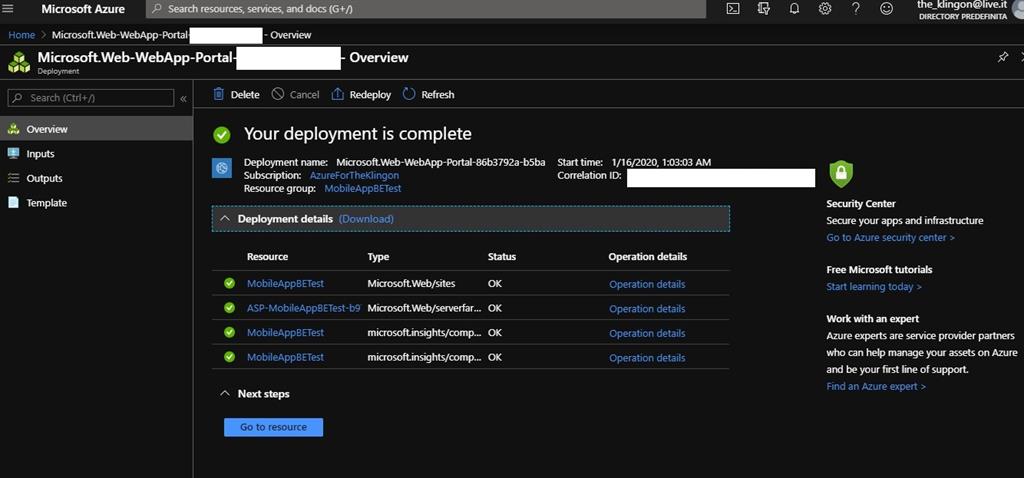The height and width of the screenshot is (478, 1024).
Task: Click the blue web app deployment icon
Action: pos(221,168)
